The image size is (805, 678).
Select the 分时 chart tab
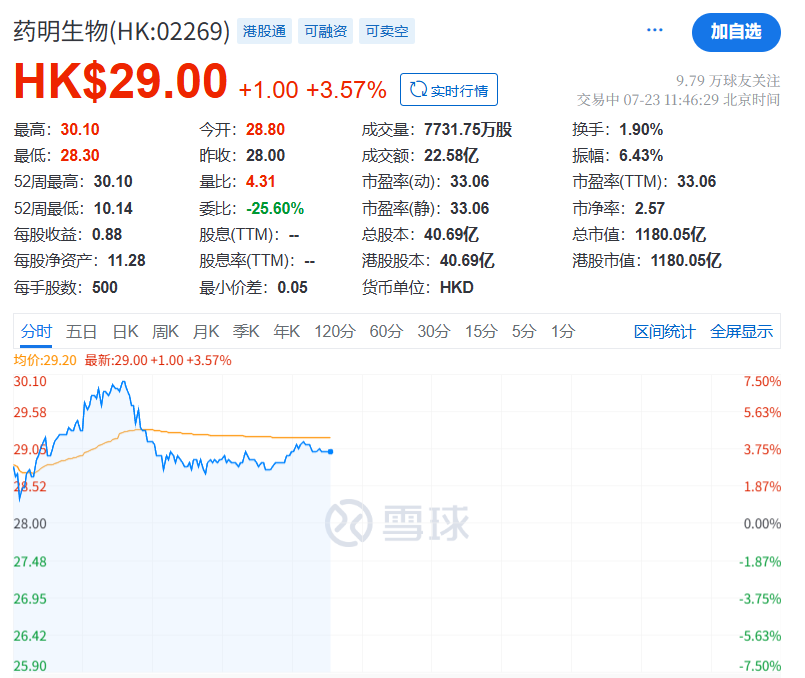[x=36, y=332]
